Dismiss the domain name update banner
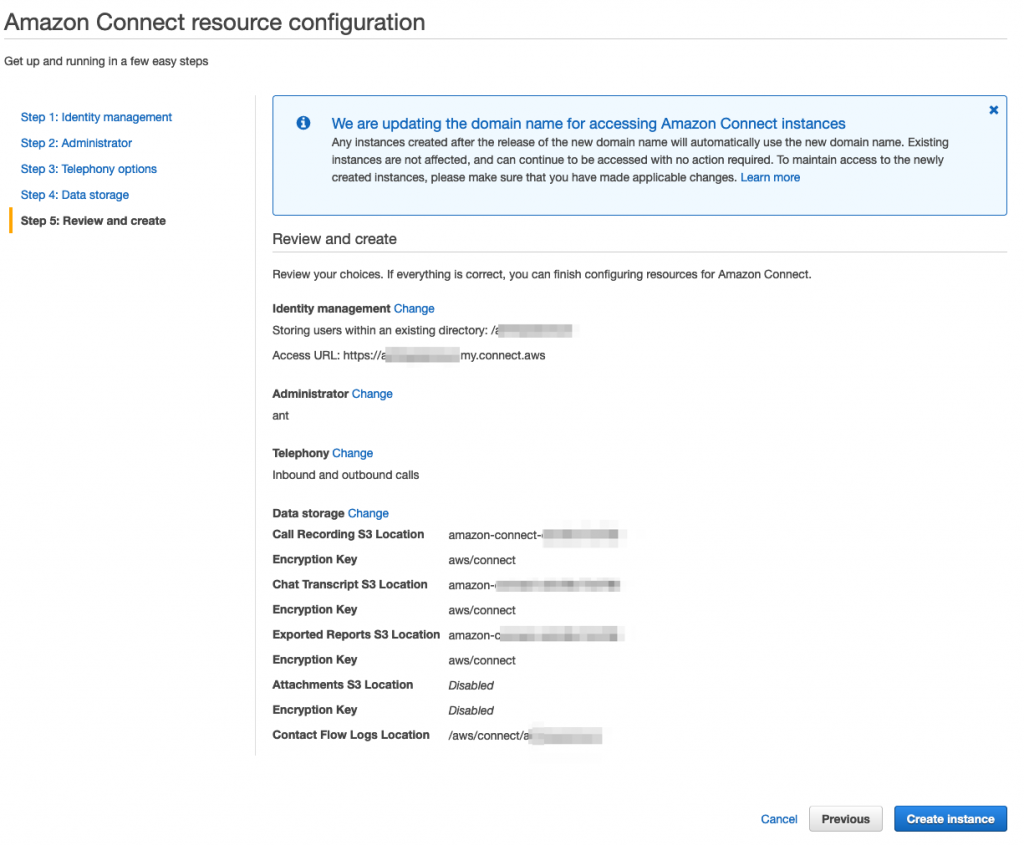The width and height of the screenshot is (1024, 845). 993,110
